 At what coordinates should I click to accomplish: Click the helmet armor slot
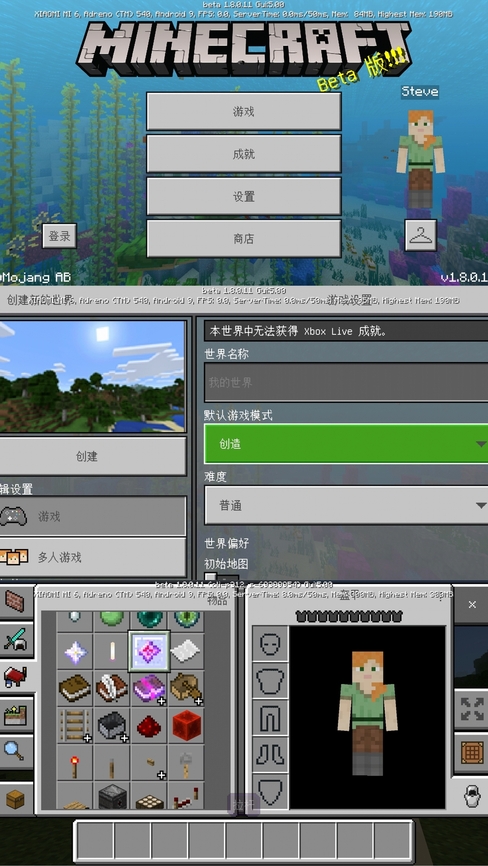(x=270, y=644)
